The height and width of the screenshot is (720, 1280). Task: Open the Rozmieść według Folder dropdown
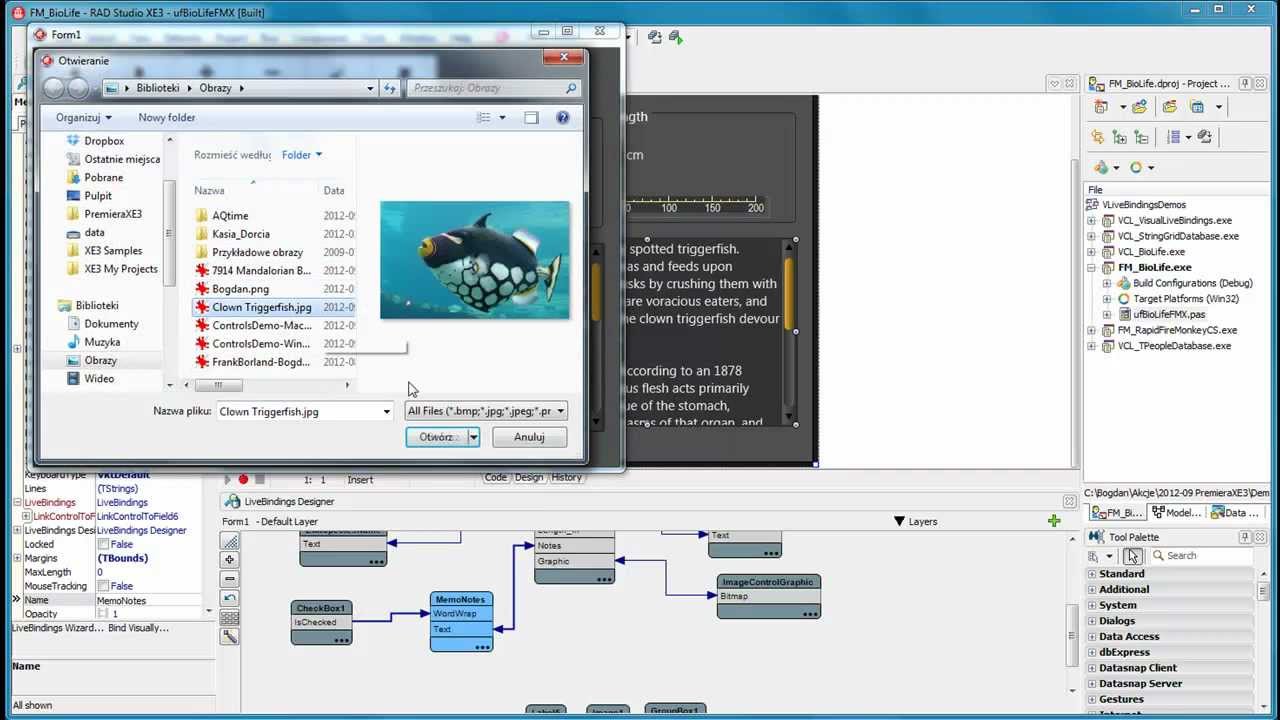(x=302, y=155)
